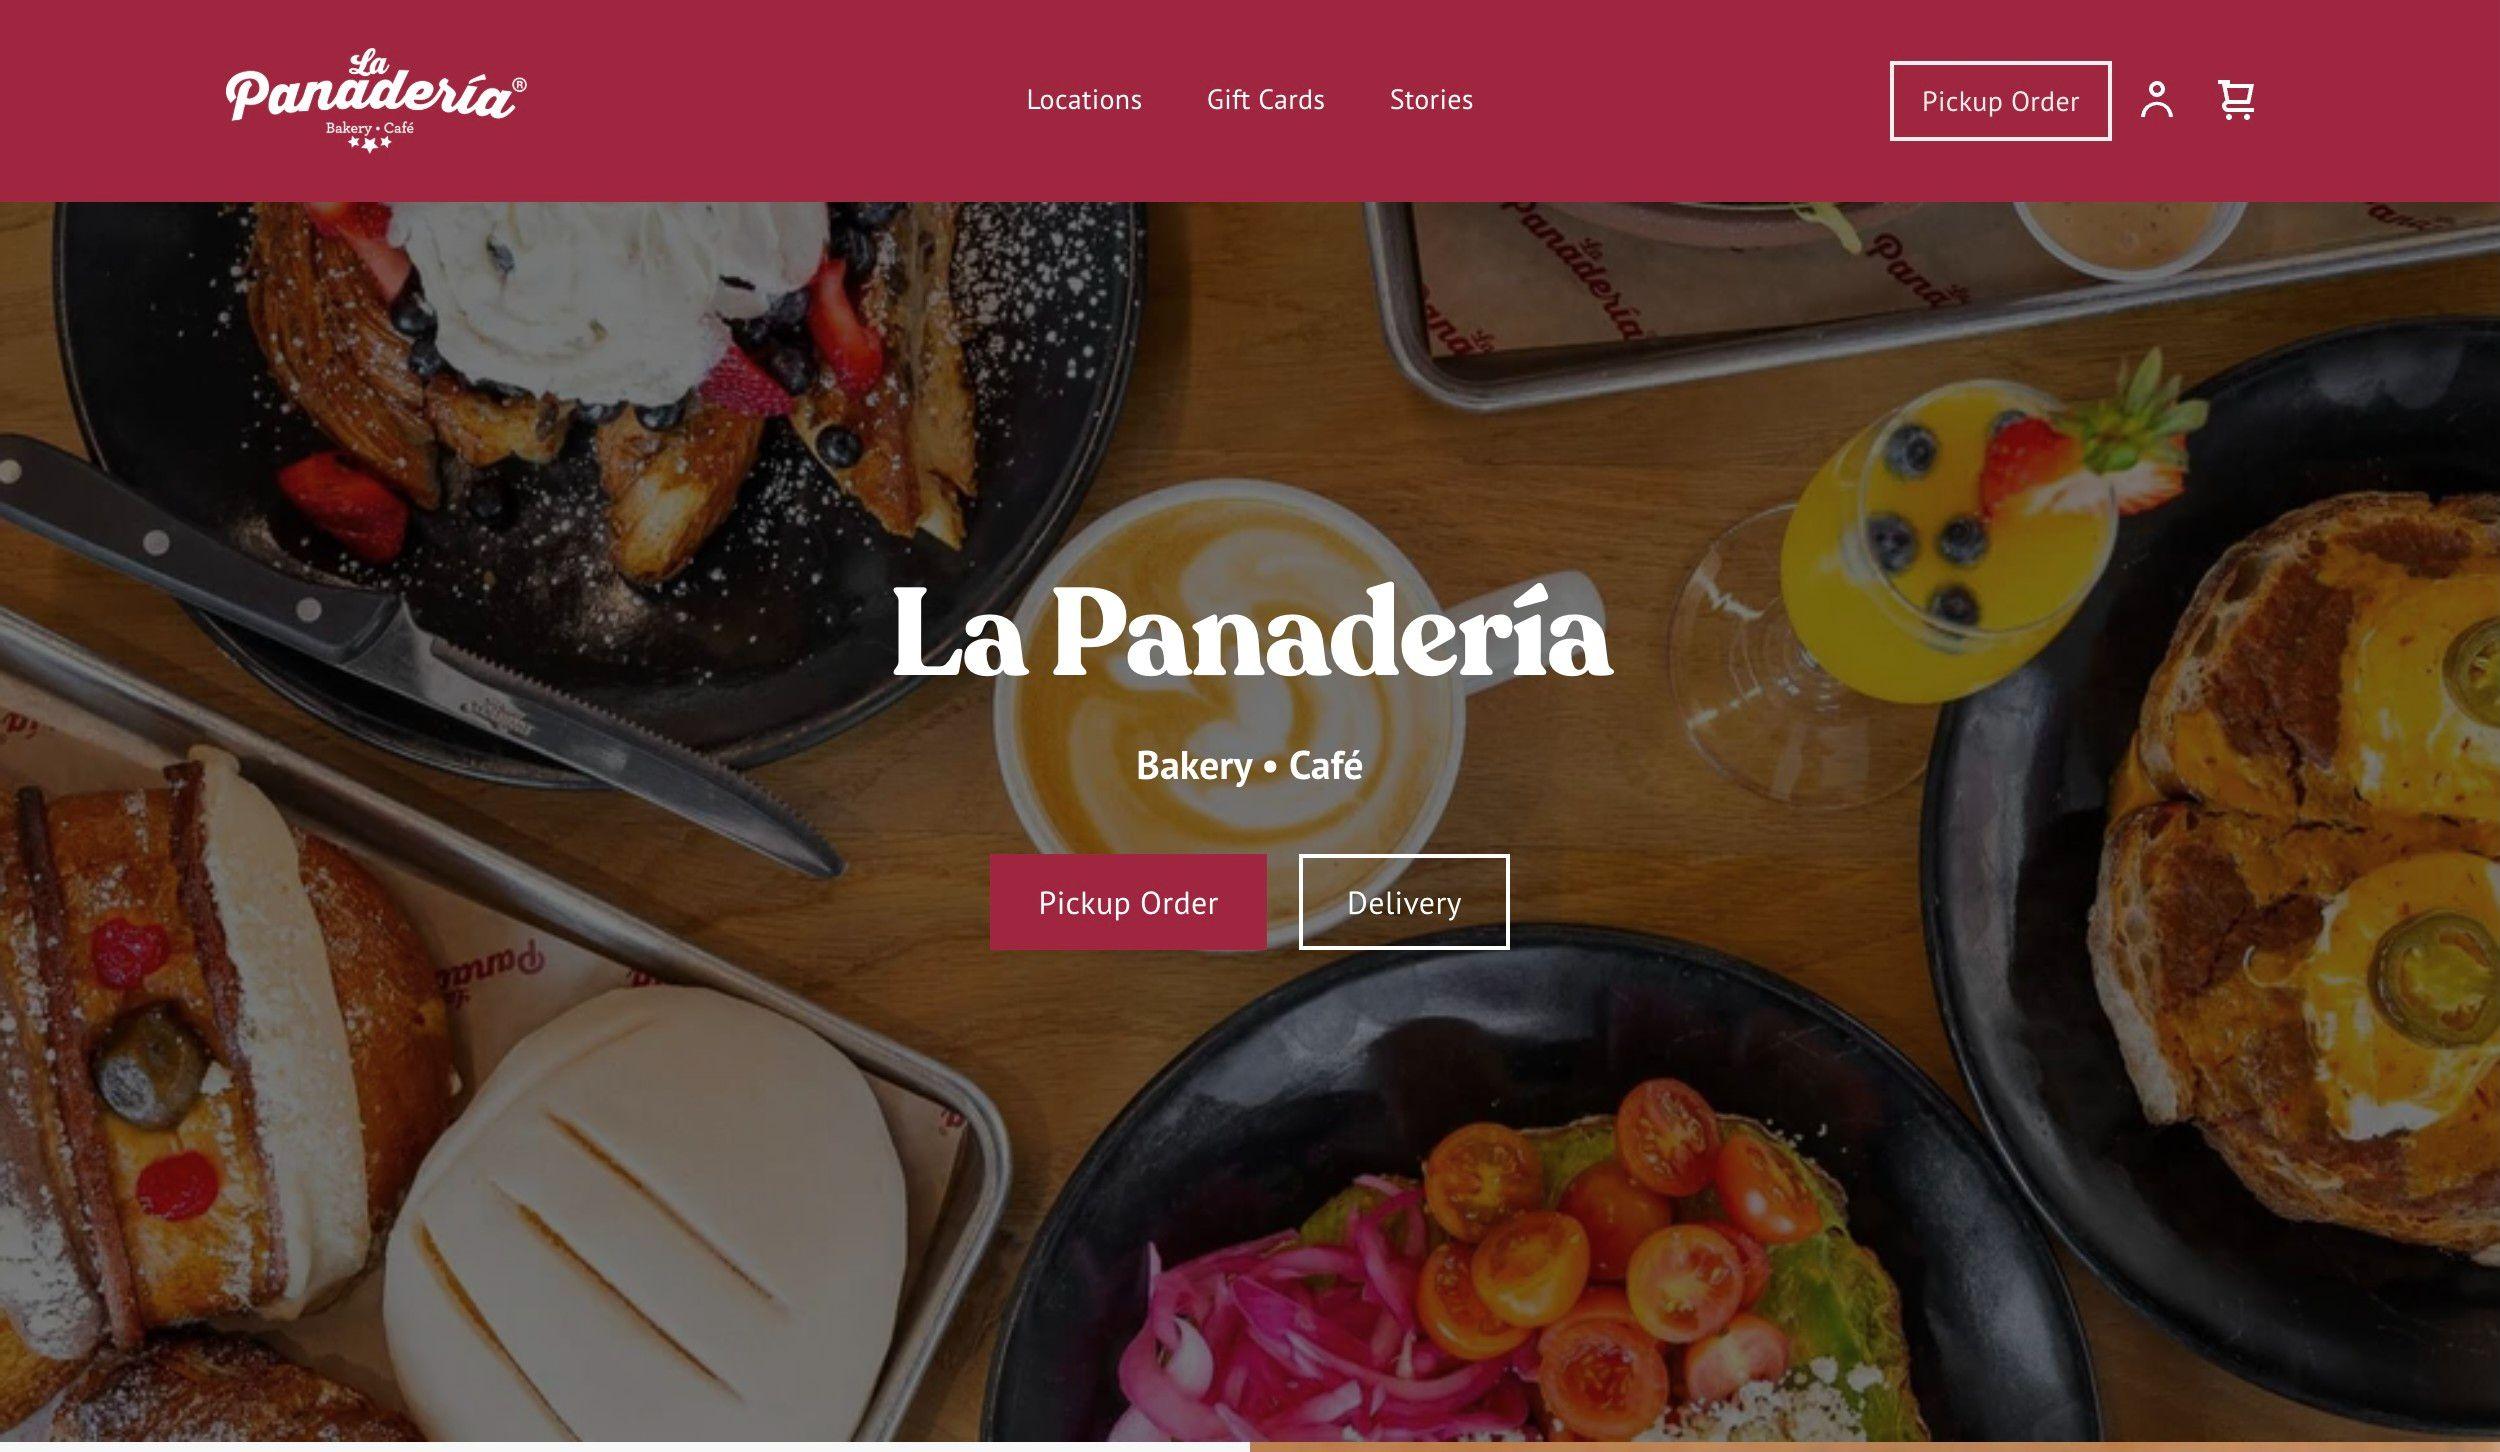Navigate to the Locations menu item
Screen dimensions: 2500x1452
(x=1083, y=100)
